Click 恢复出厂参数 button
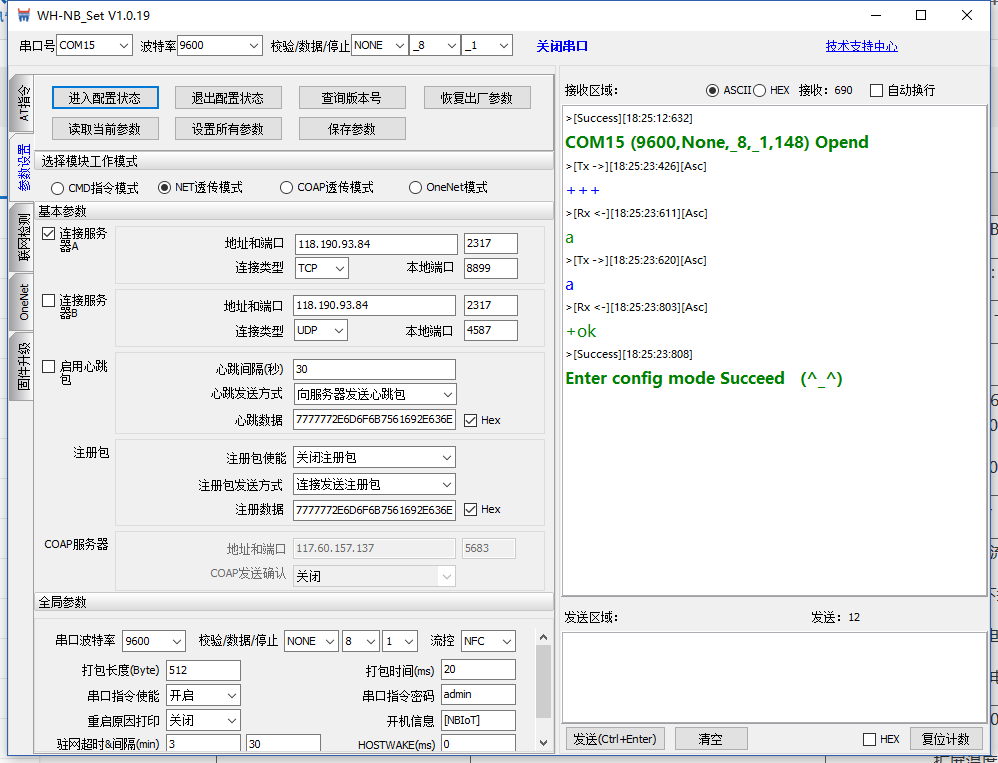The height and width of the screenshot is (763, 998). tap(477, 98)
